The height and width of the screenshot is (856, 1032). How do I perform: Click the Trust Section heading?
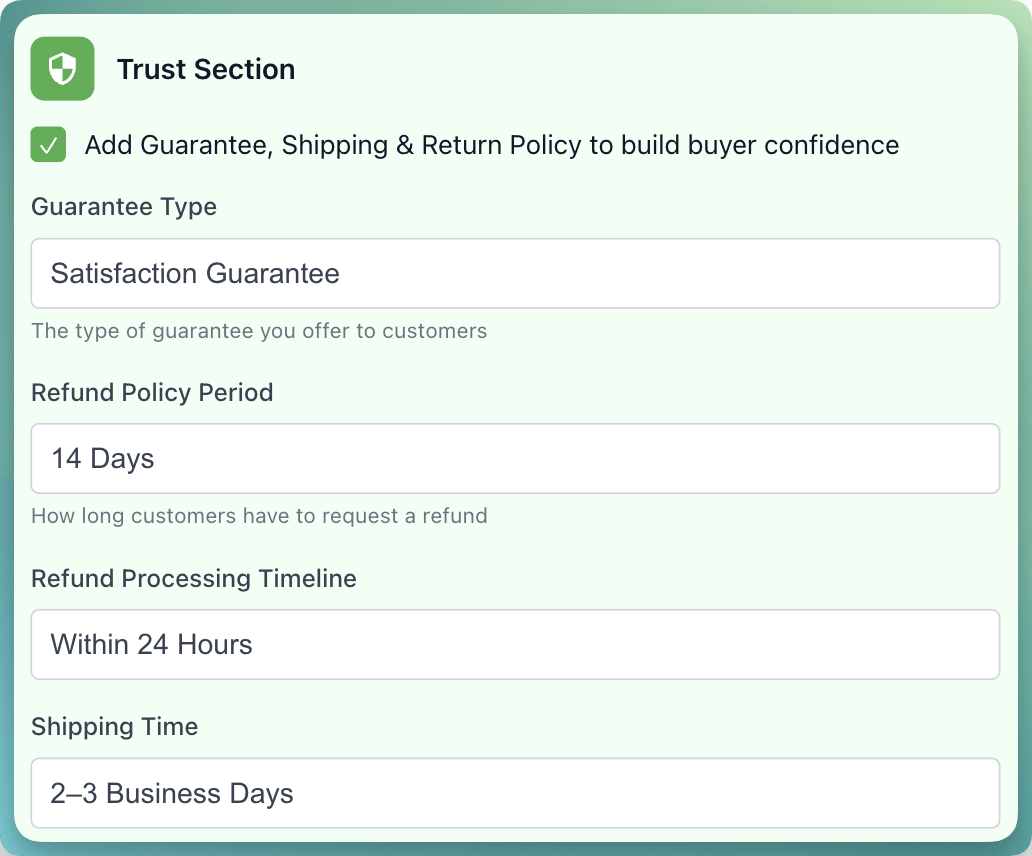coord(206,69)
